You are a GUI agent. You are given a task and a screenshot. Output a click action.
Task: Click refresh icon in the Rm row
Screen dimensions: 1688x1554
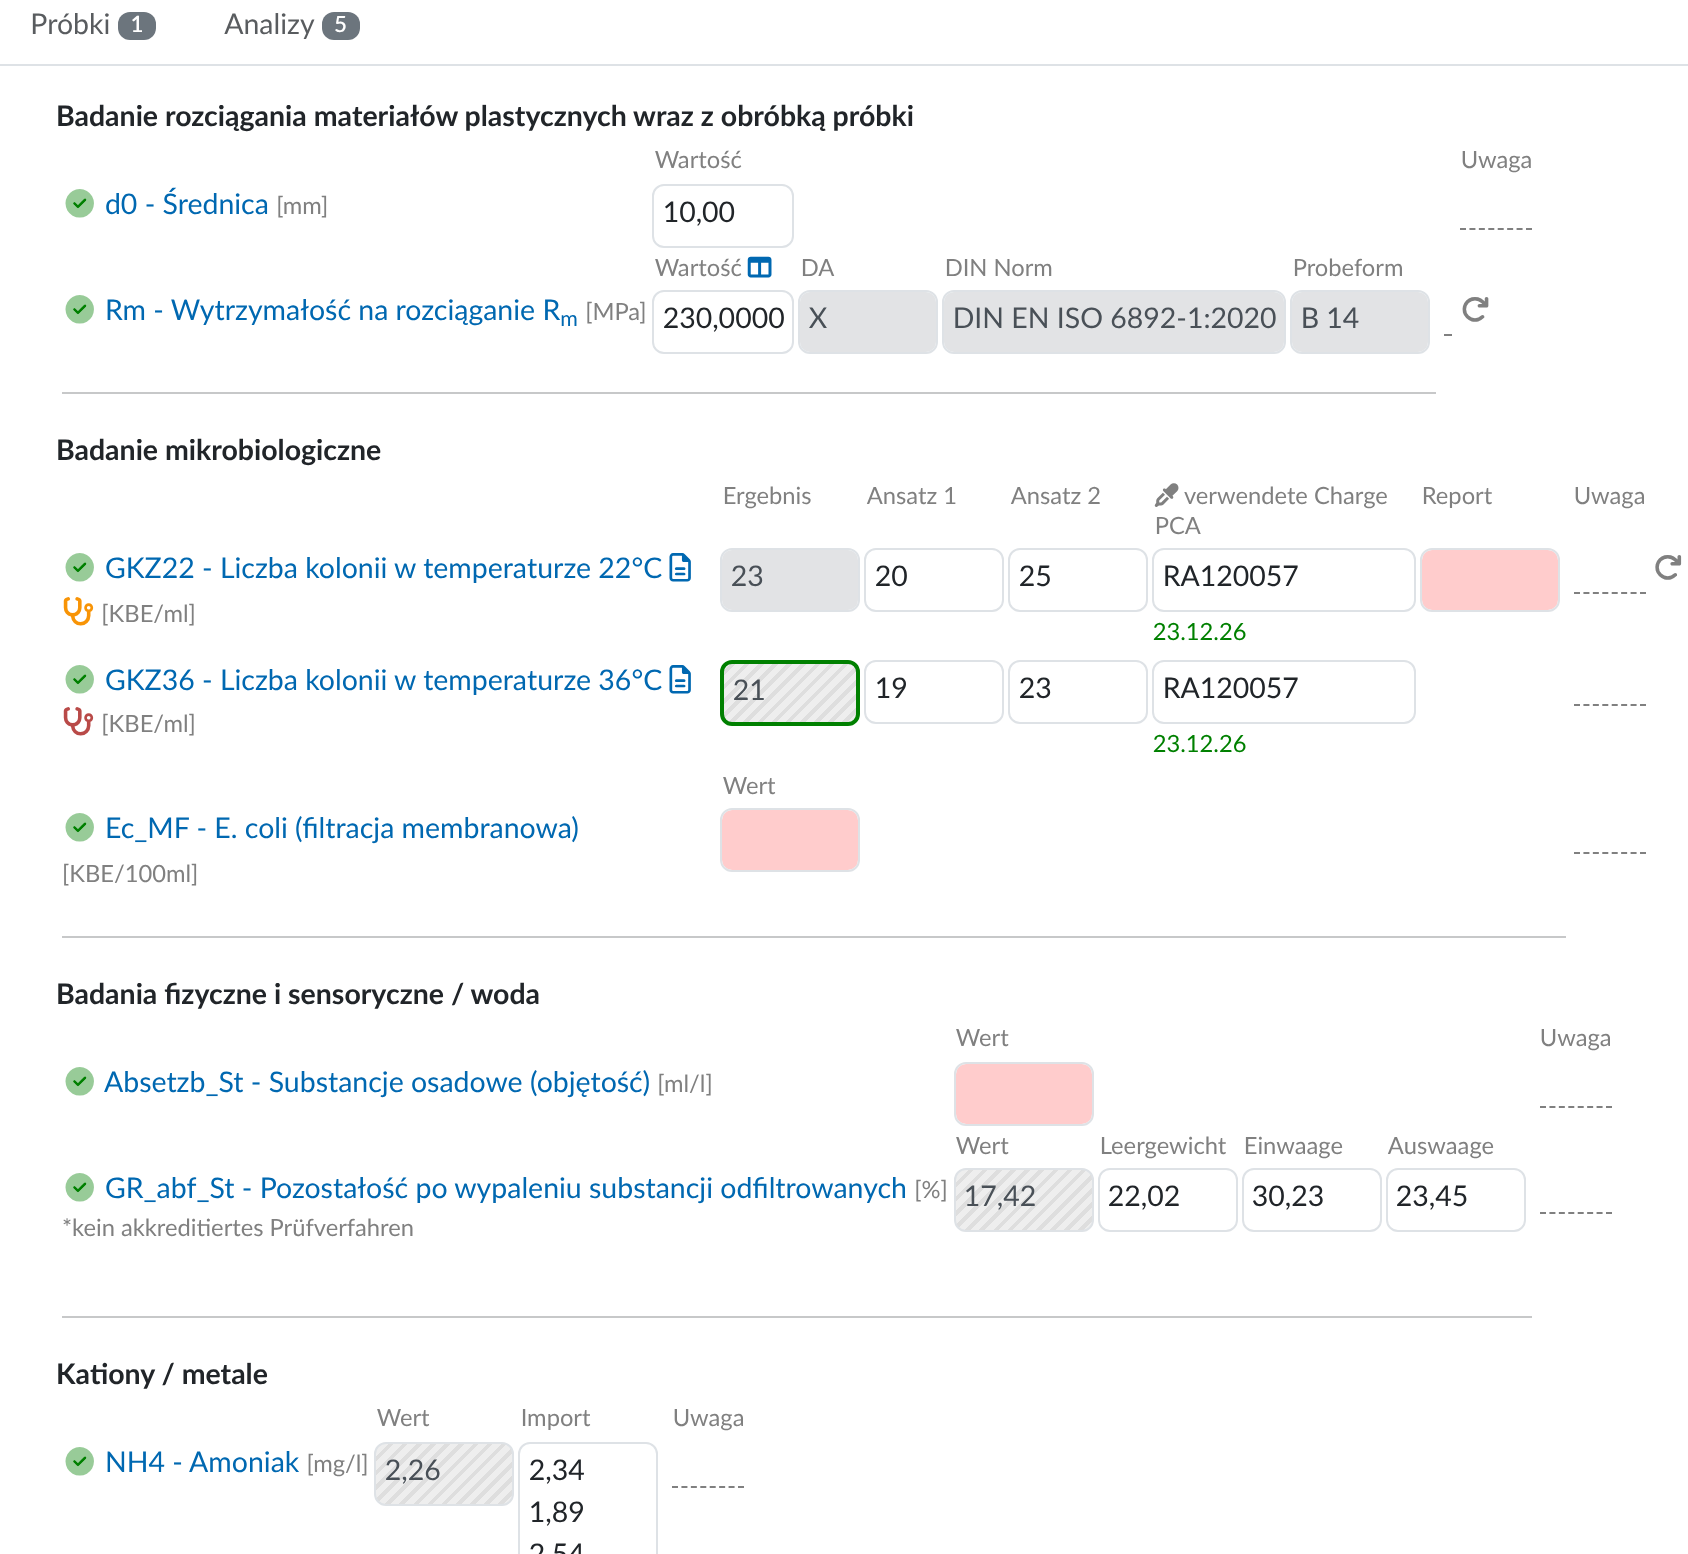point(1475,310)
